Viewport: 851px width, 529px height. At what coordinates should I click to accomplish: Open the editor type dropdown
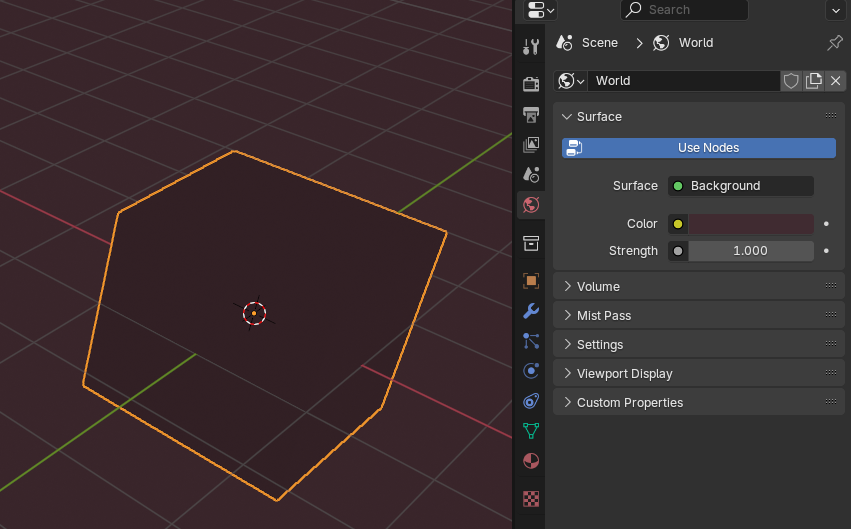tap(540, 10)
